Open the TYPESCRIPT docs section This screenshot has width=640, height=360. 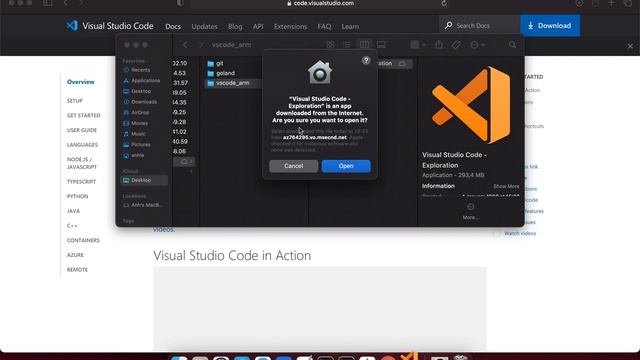[x=81, y=182]
